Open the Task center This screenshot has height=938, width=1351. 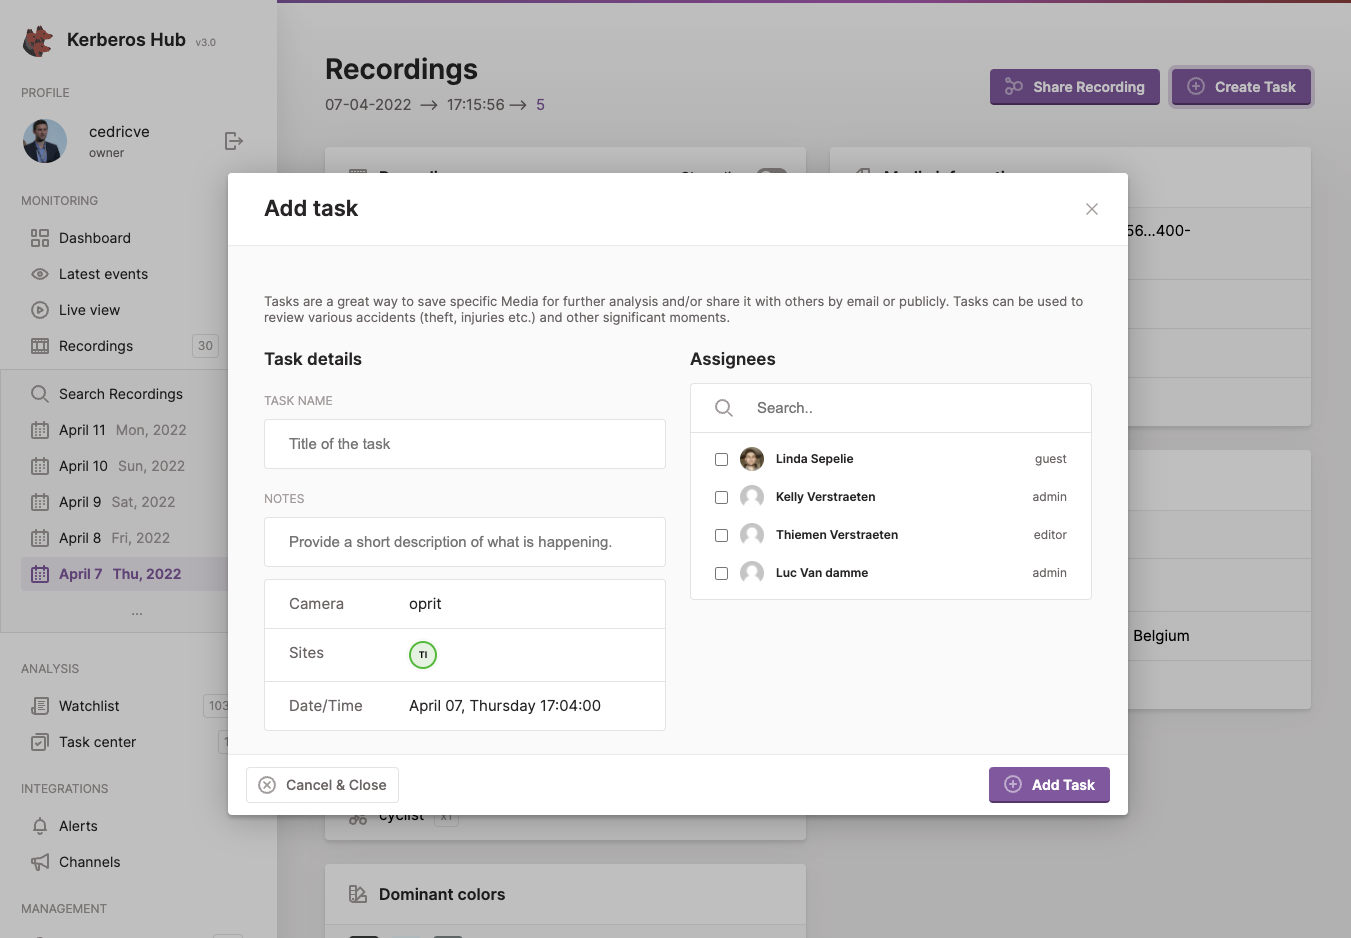[96, 742]
